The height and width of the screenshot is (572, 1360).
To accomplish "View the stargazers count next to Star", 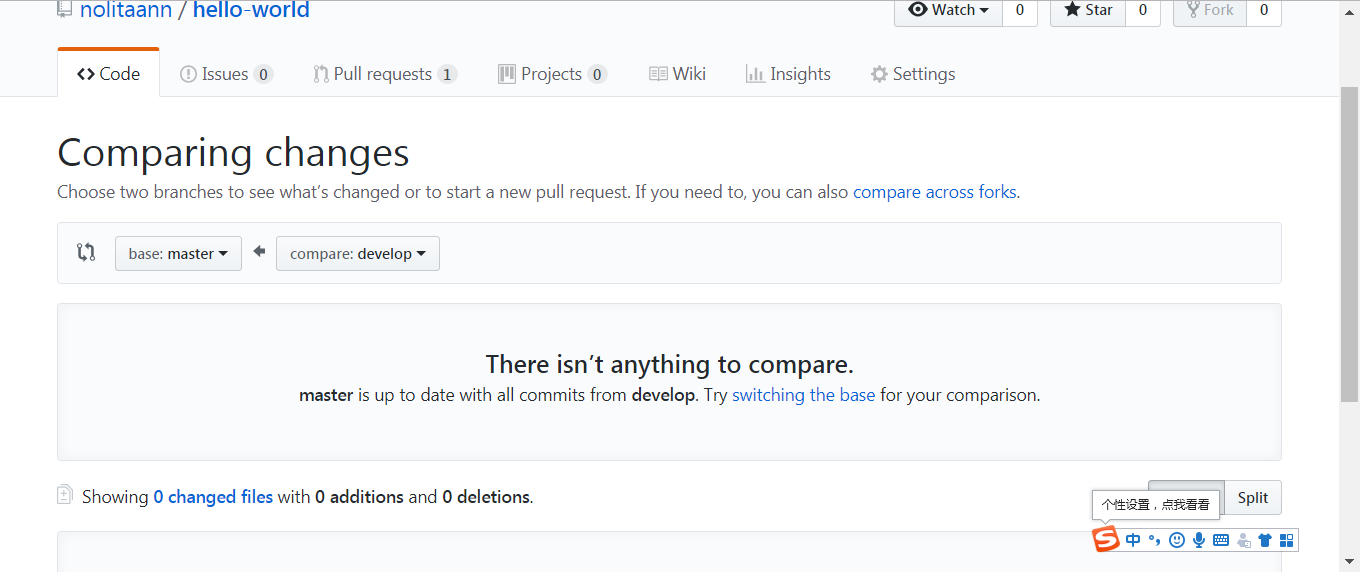I will pos(1143,10).
